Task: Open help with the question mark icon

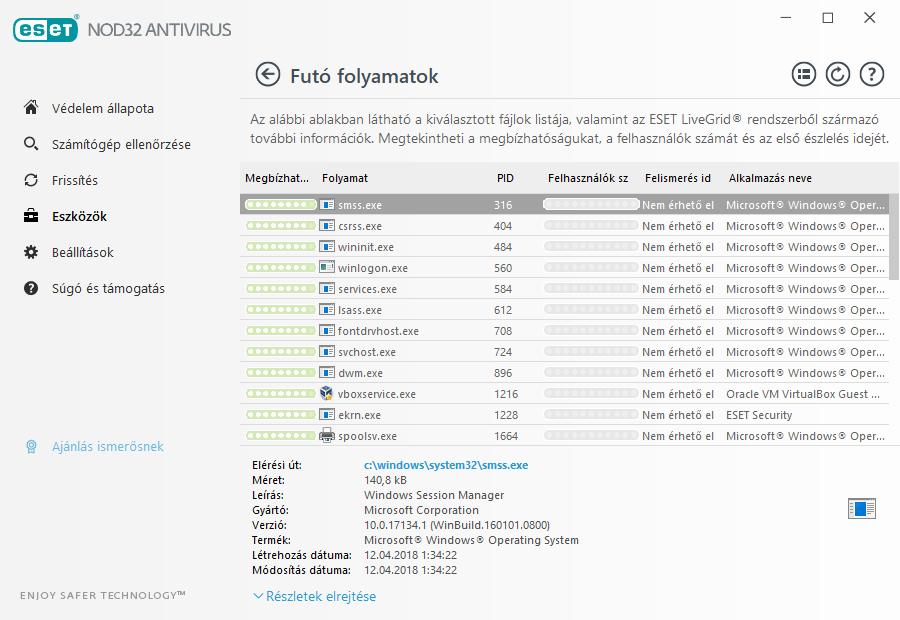Action: pos(871,75)
